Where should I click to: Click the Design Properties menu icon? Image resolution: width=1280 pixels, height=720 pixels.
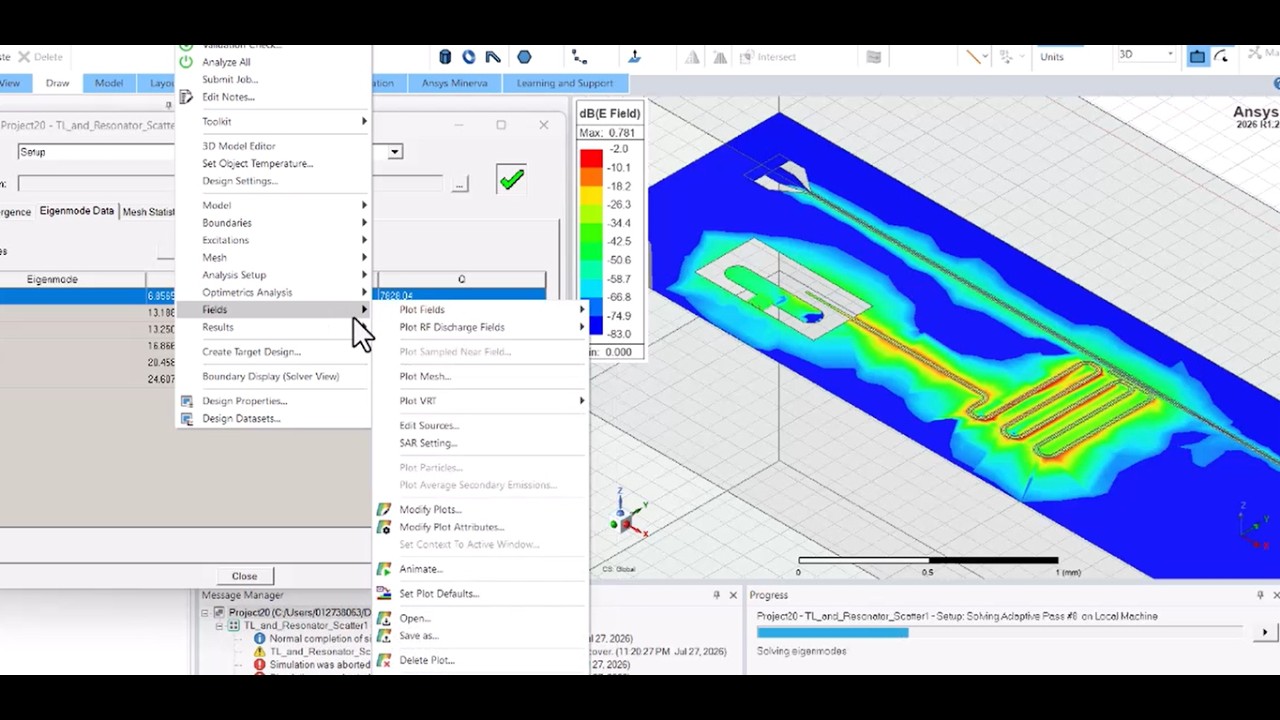(x=186, y=401)
